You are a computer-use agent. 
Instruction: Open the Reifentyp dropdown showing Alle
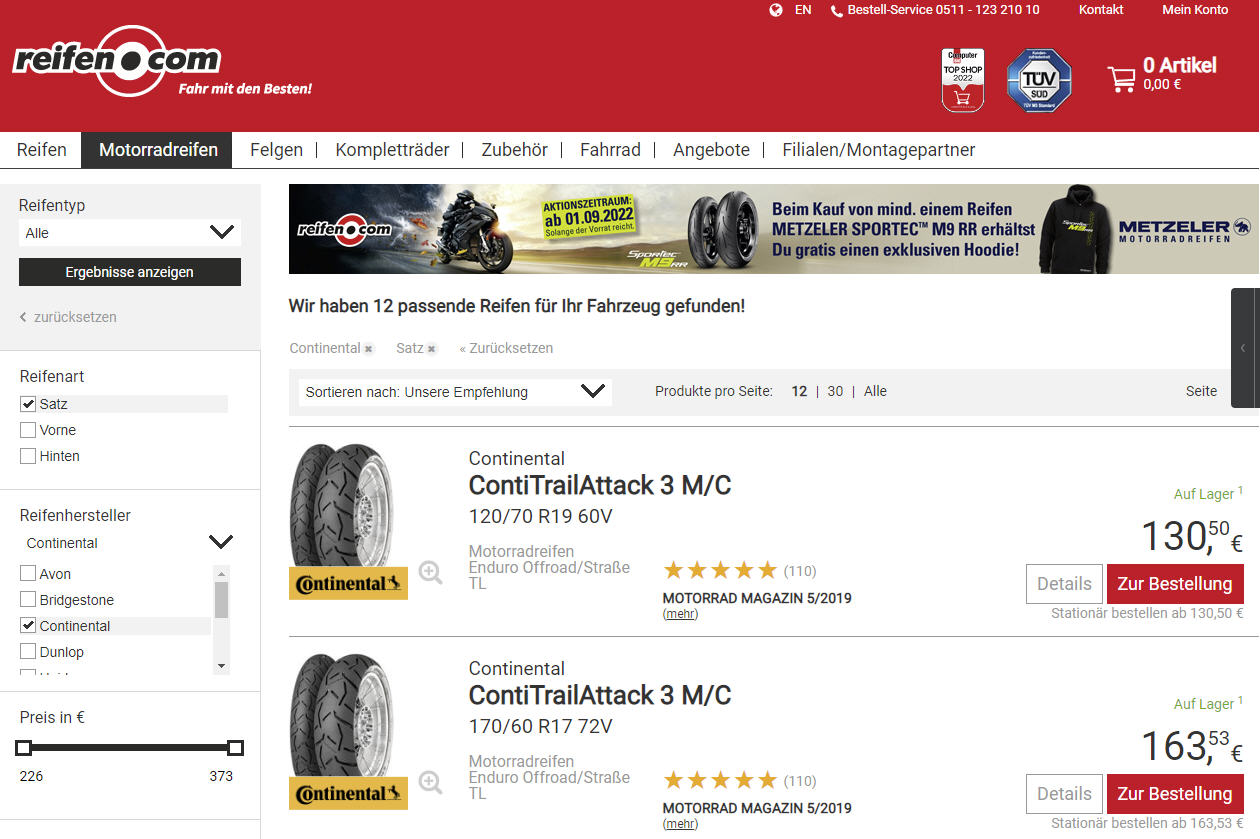coord(130,233)
